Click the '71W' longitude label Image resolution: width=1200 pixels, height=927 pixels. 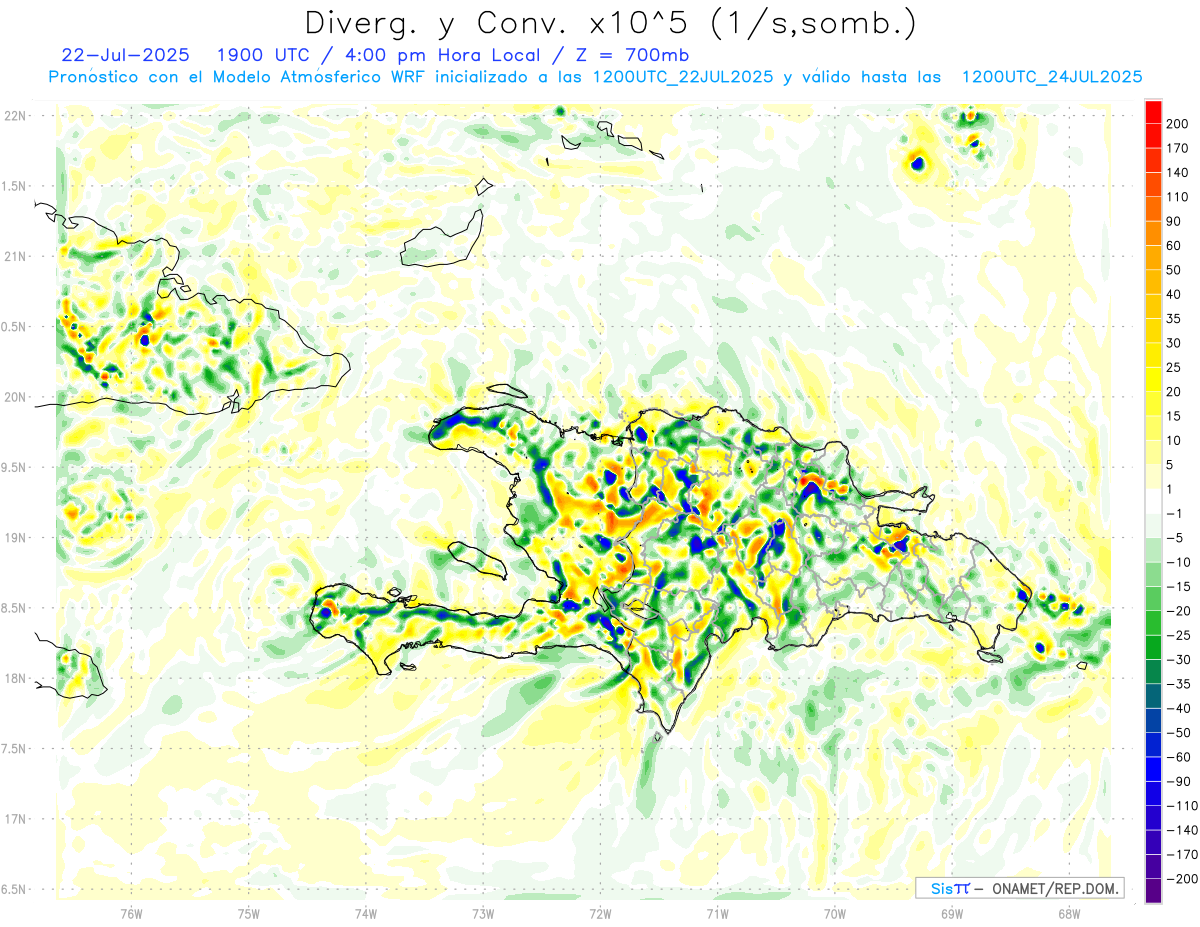coord(717,912)
